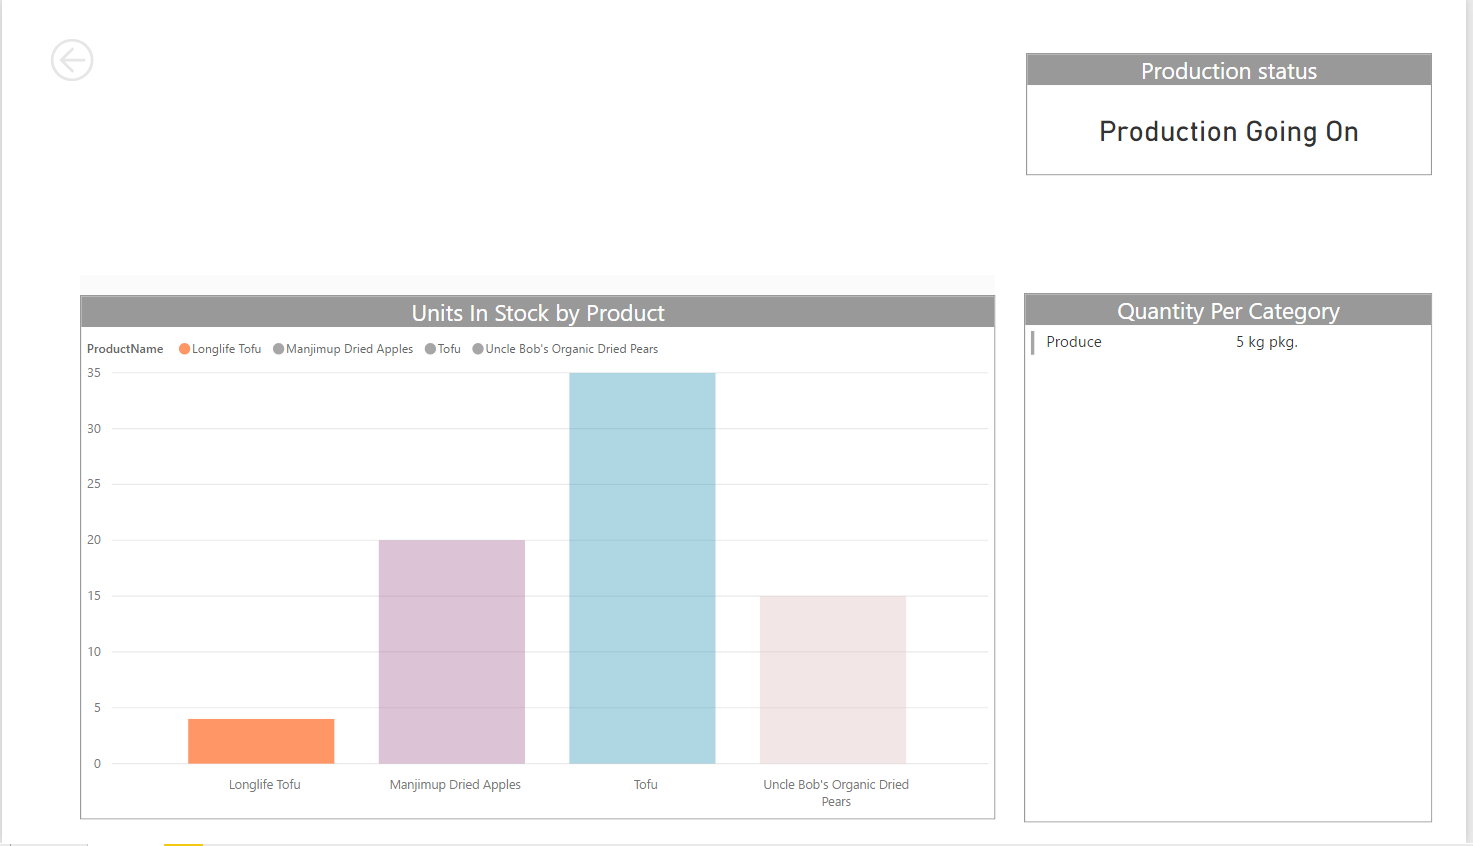Click the ProductName legend label
The height and width of the screenshot is (846, 1473).
click(x=125, y=348)
